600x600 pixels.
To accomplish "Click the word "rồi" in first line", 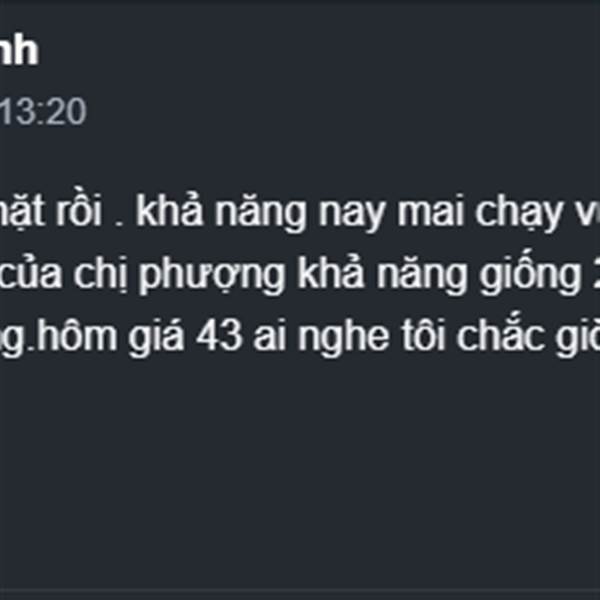I will (x=79, y=211).
